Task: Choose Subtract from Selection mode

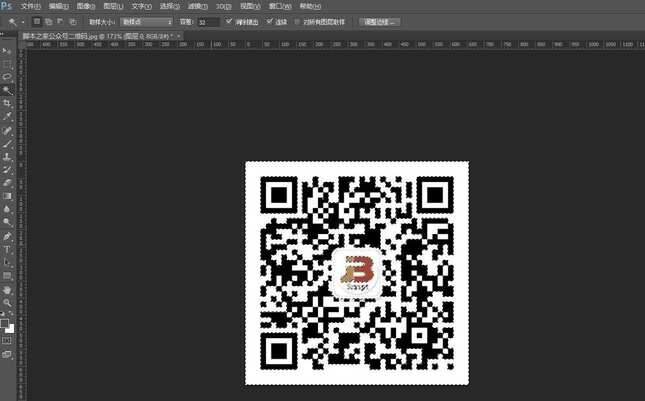Action: tap(60, 21)
